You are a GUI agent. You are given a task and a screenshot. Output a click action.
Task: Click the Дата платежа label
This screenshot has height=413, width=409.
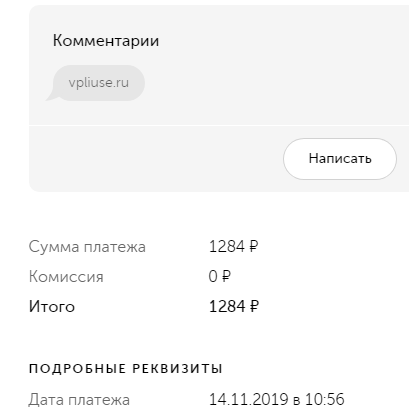tap(79, 400)
